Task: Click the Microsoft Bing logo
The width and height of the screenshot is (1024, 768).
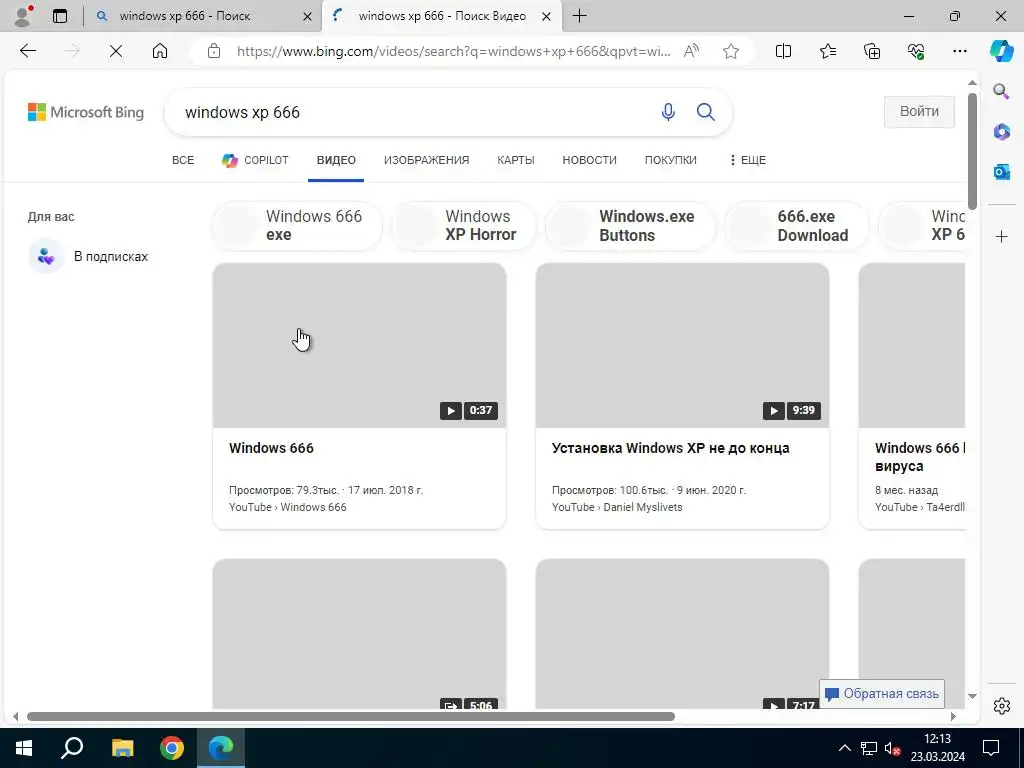Action: (86, 112)
